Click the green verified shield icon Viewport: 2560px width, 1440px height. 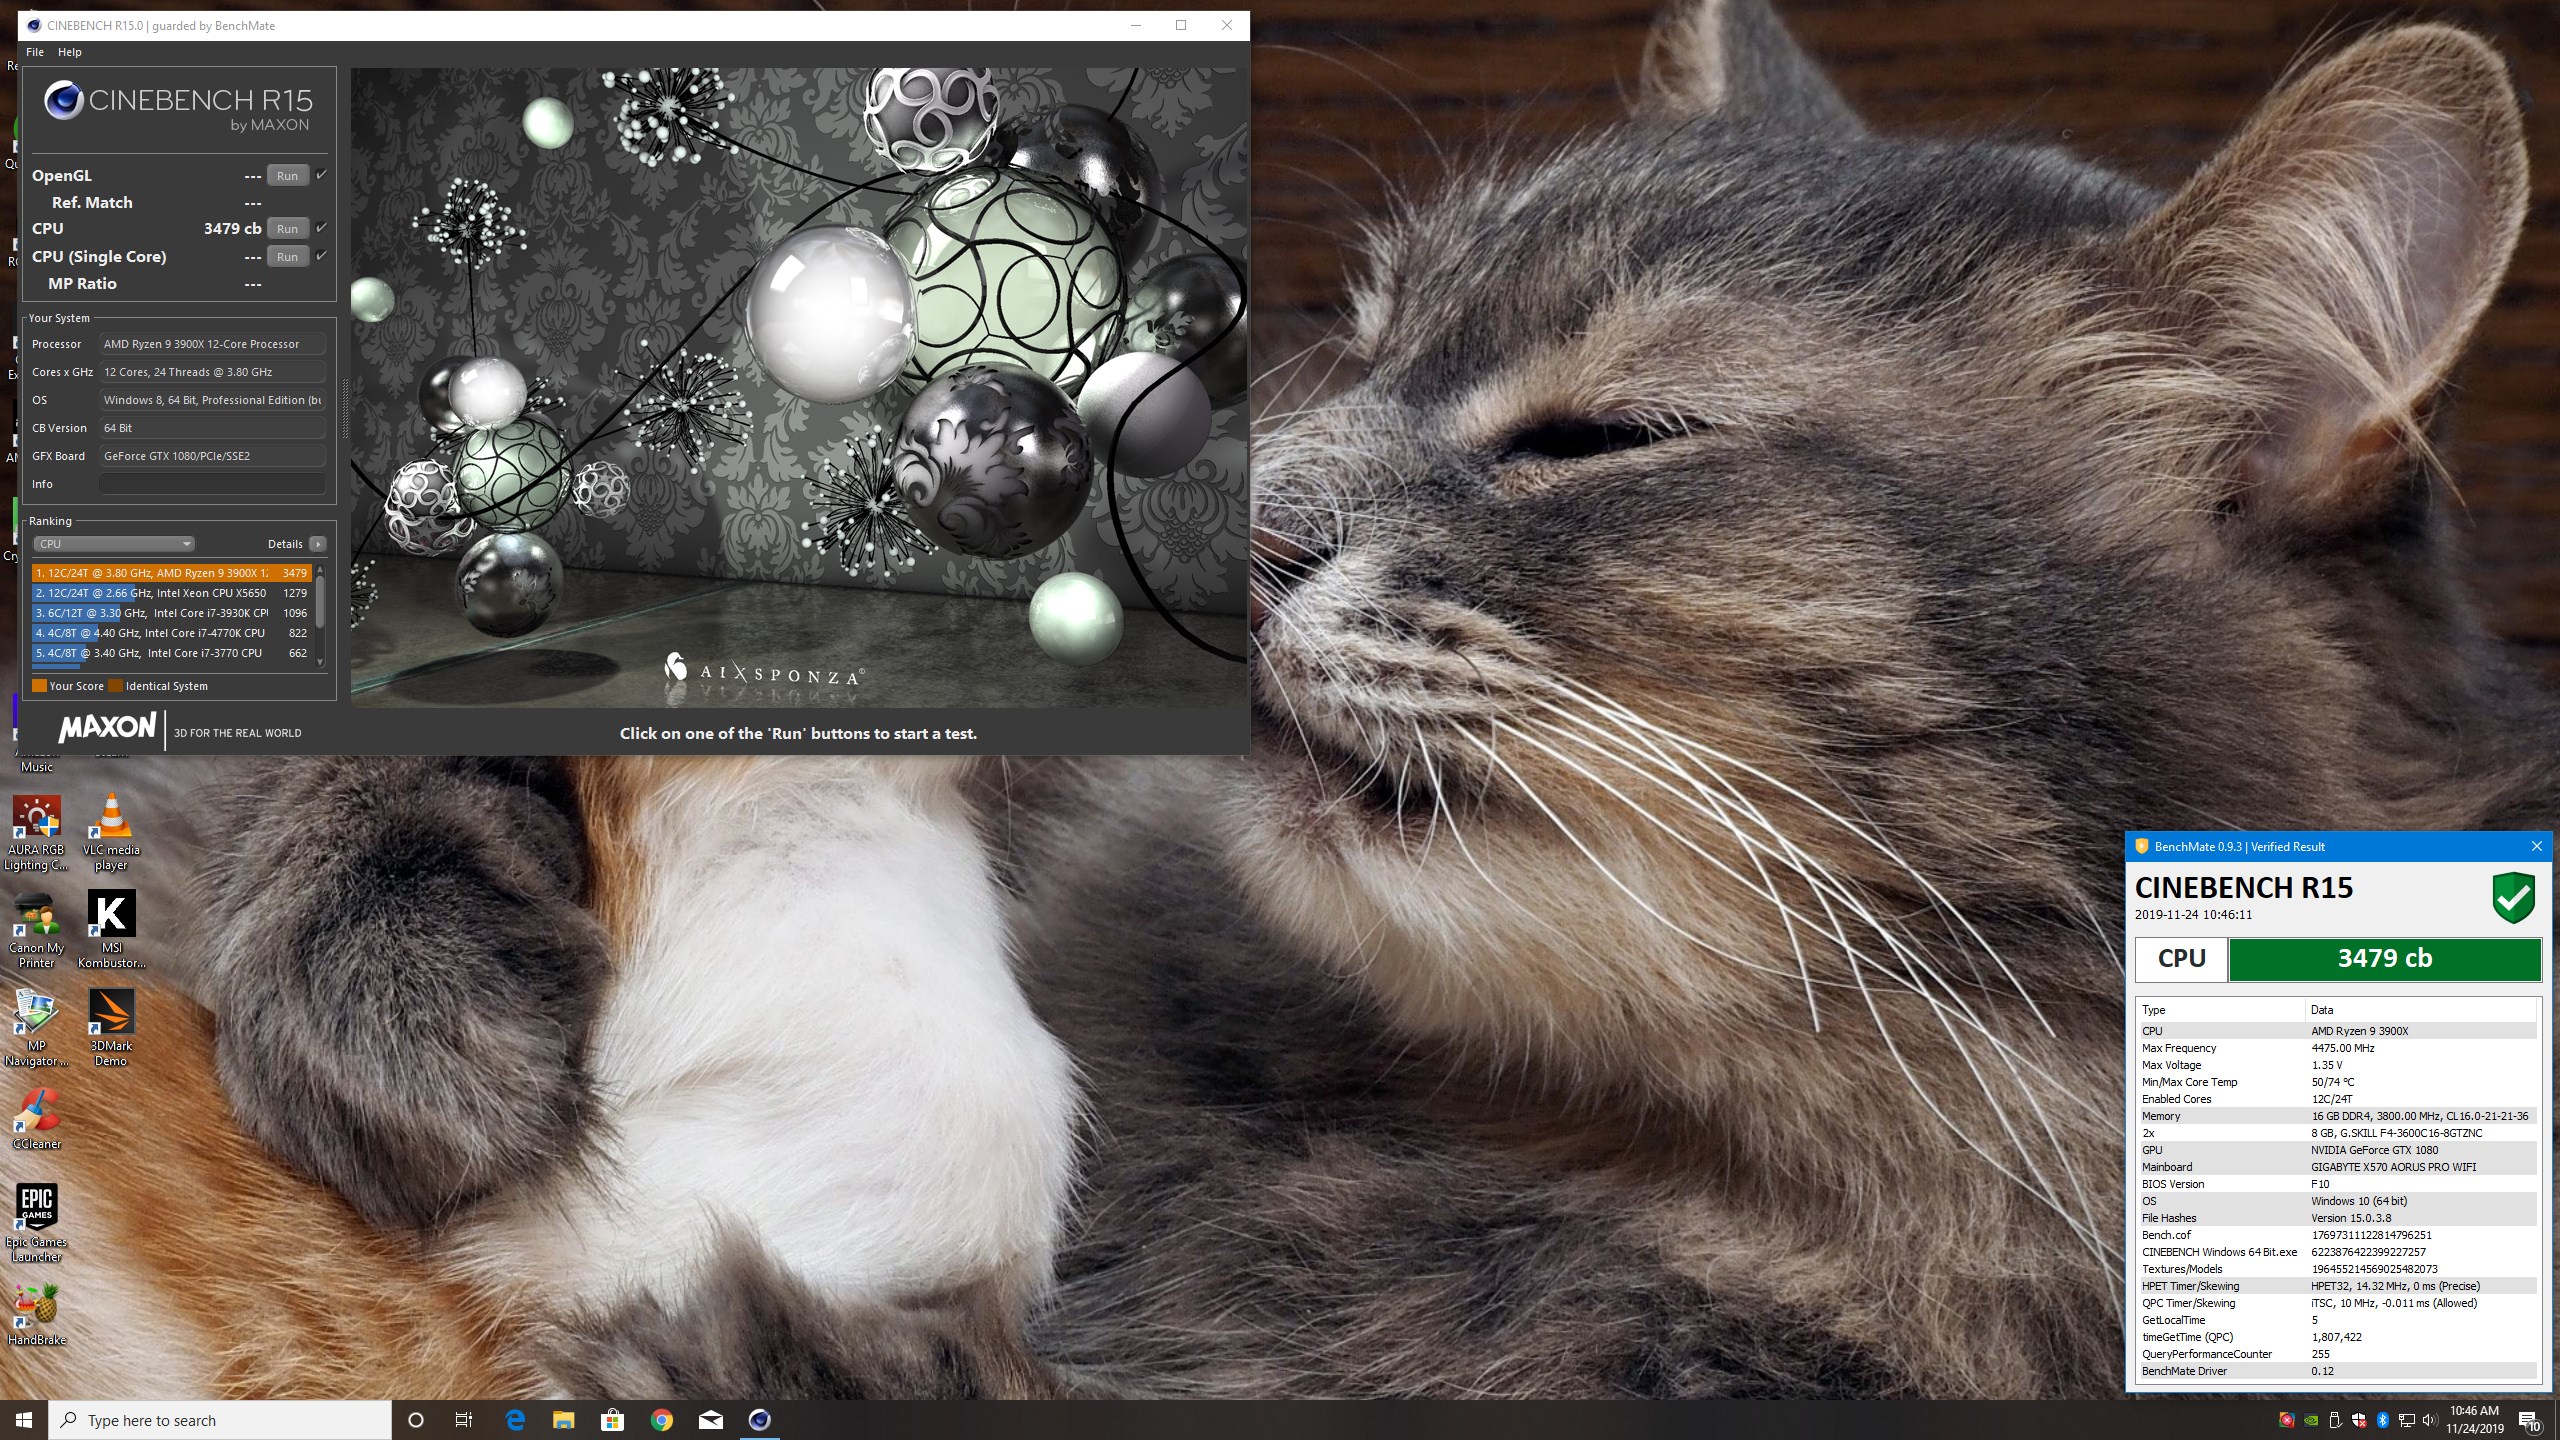[2513, 898]
